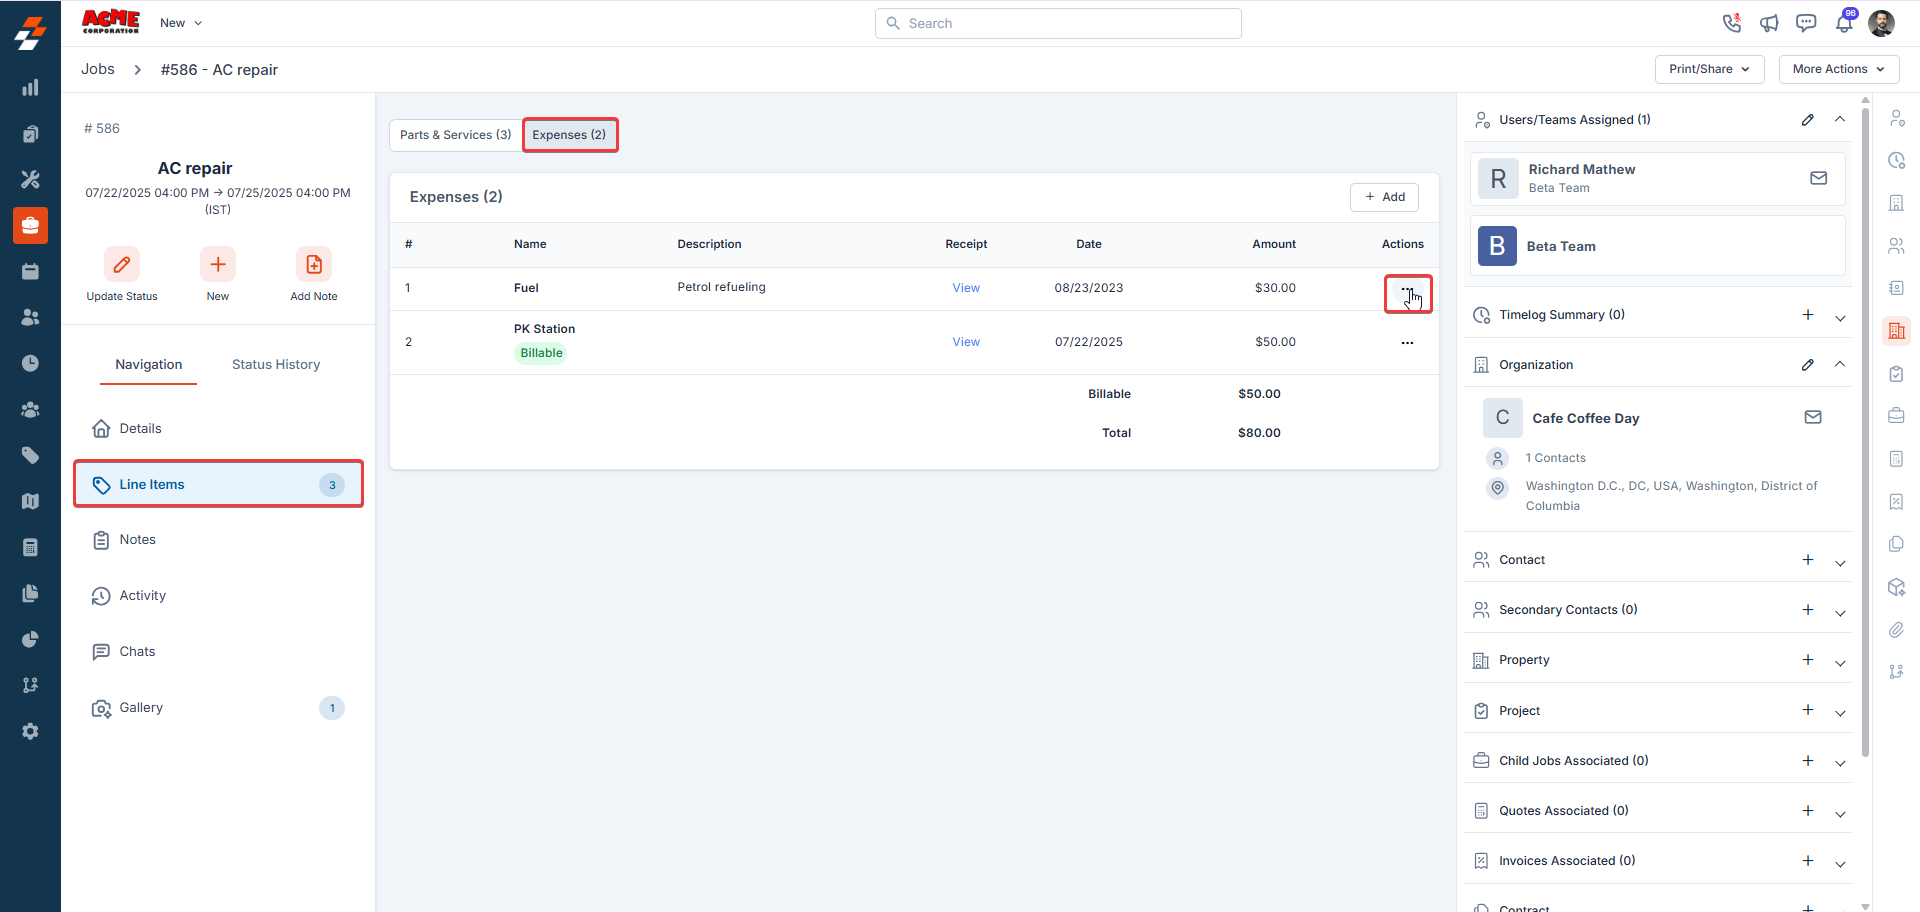View receipt for Fuel expense
Viewport: 1920px width, 912px height.
[966, 288]
